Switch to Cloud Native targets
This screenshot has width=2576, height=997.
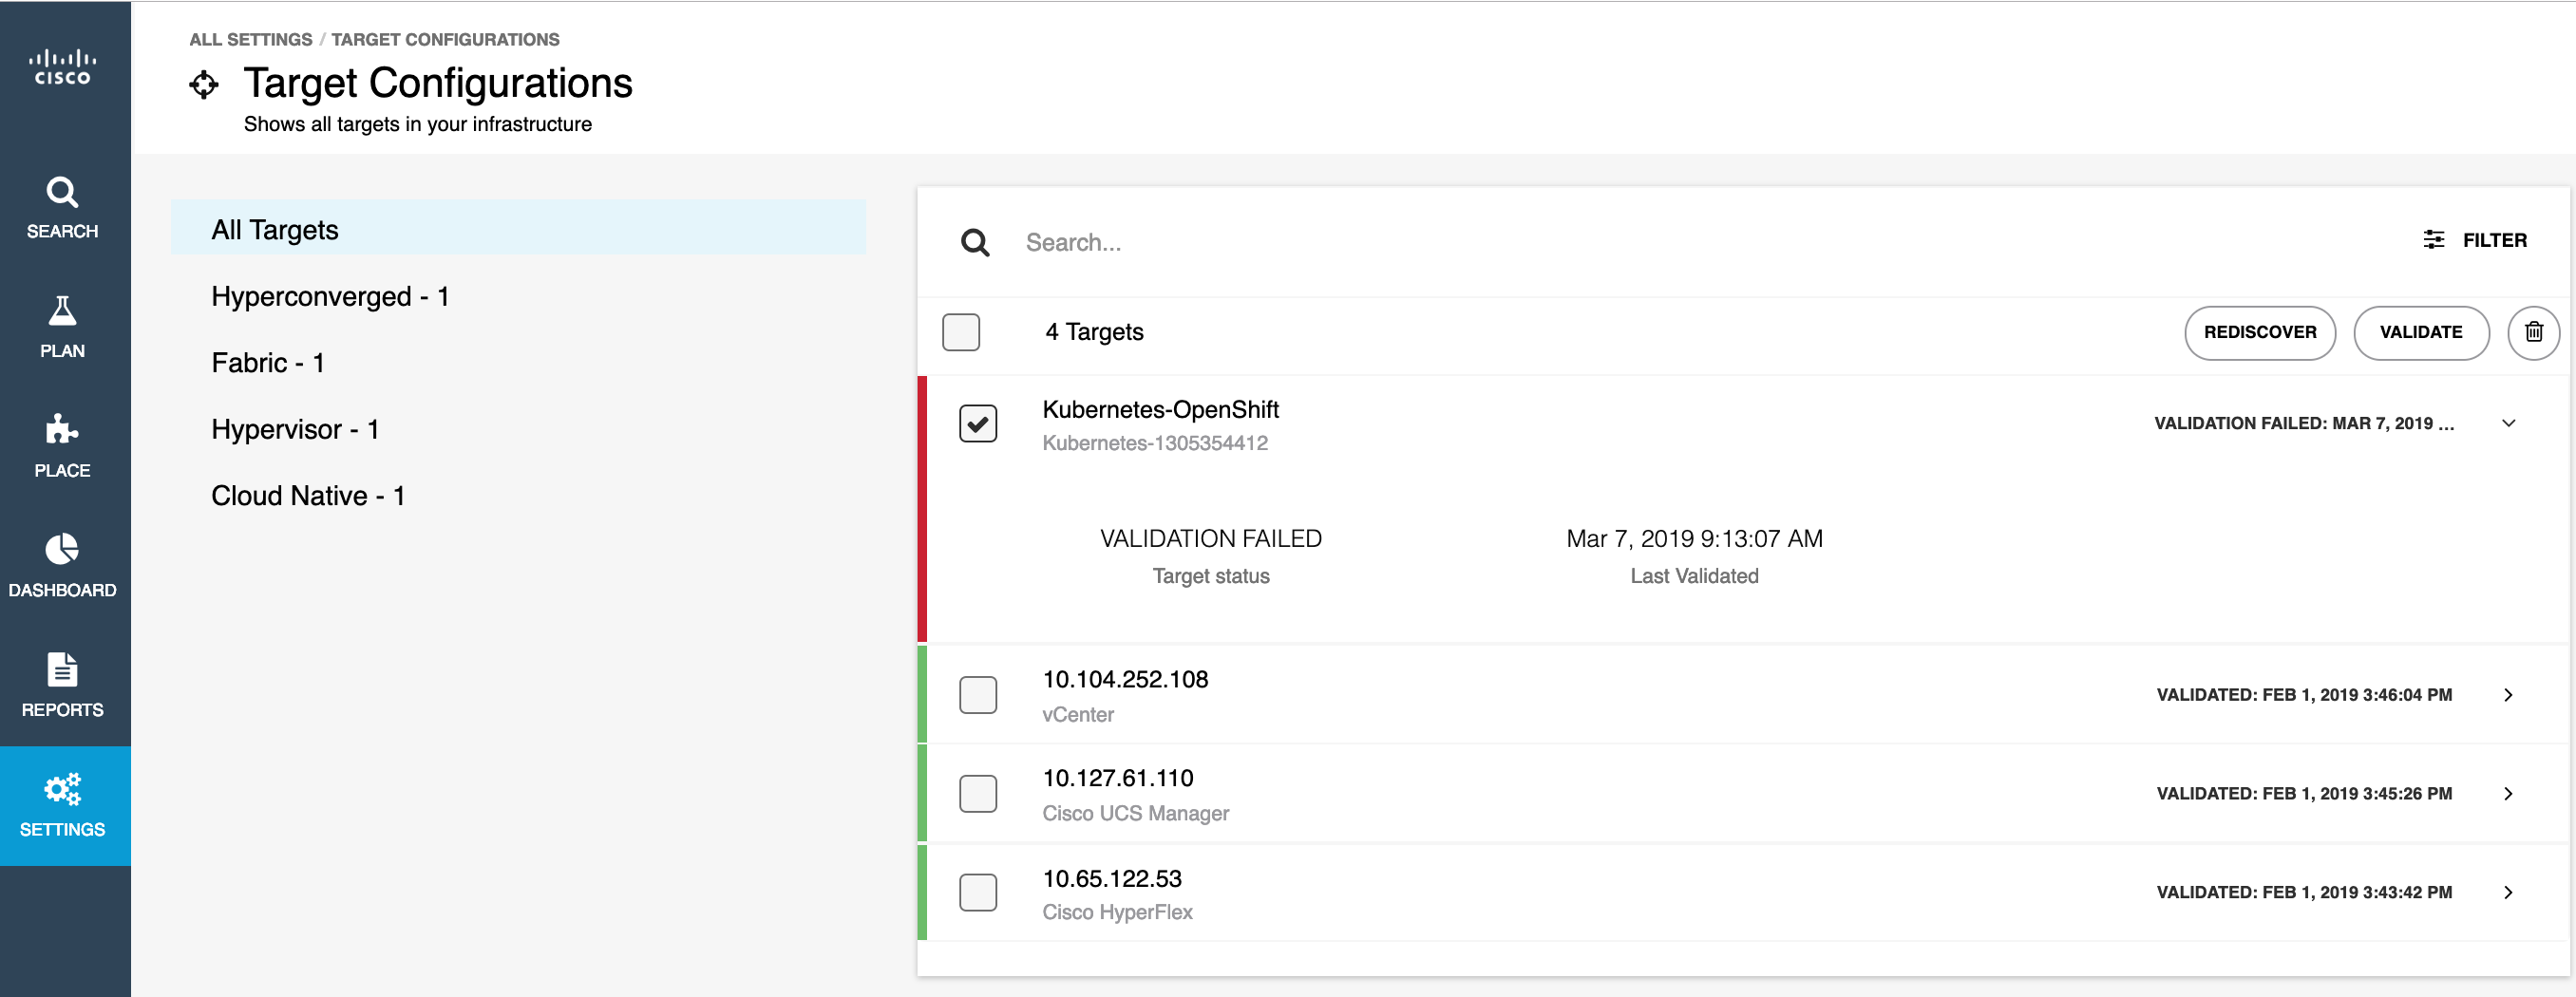pyautogui.click(x=307, y=494)
